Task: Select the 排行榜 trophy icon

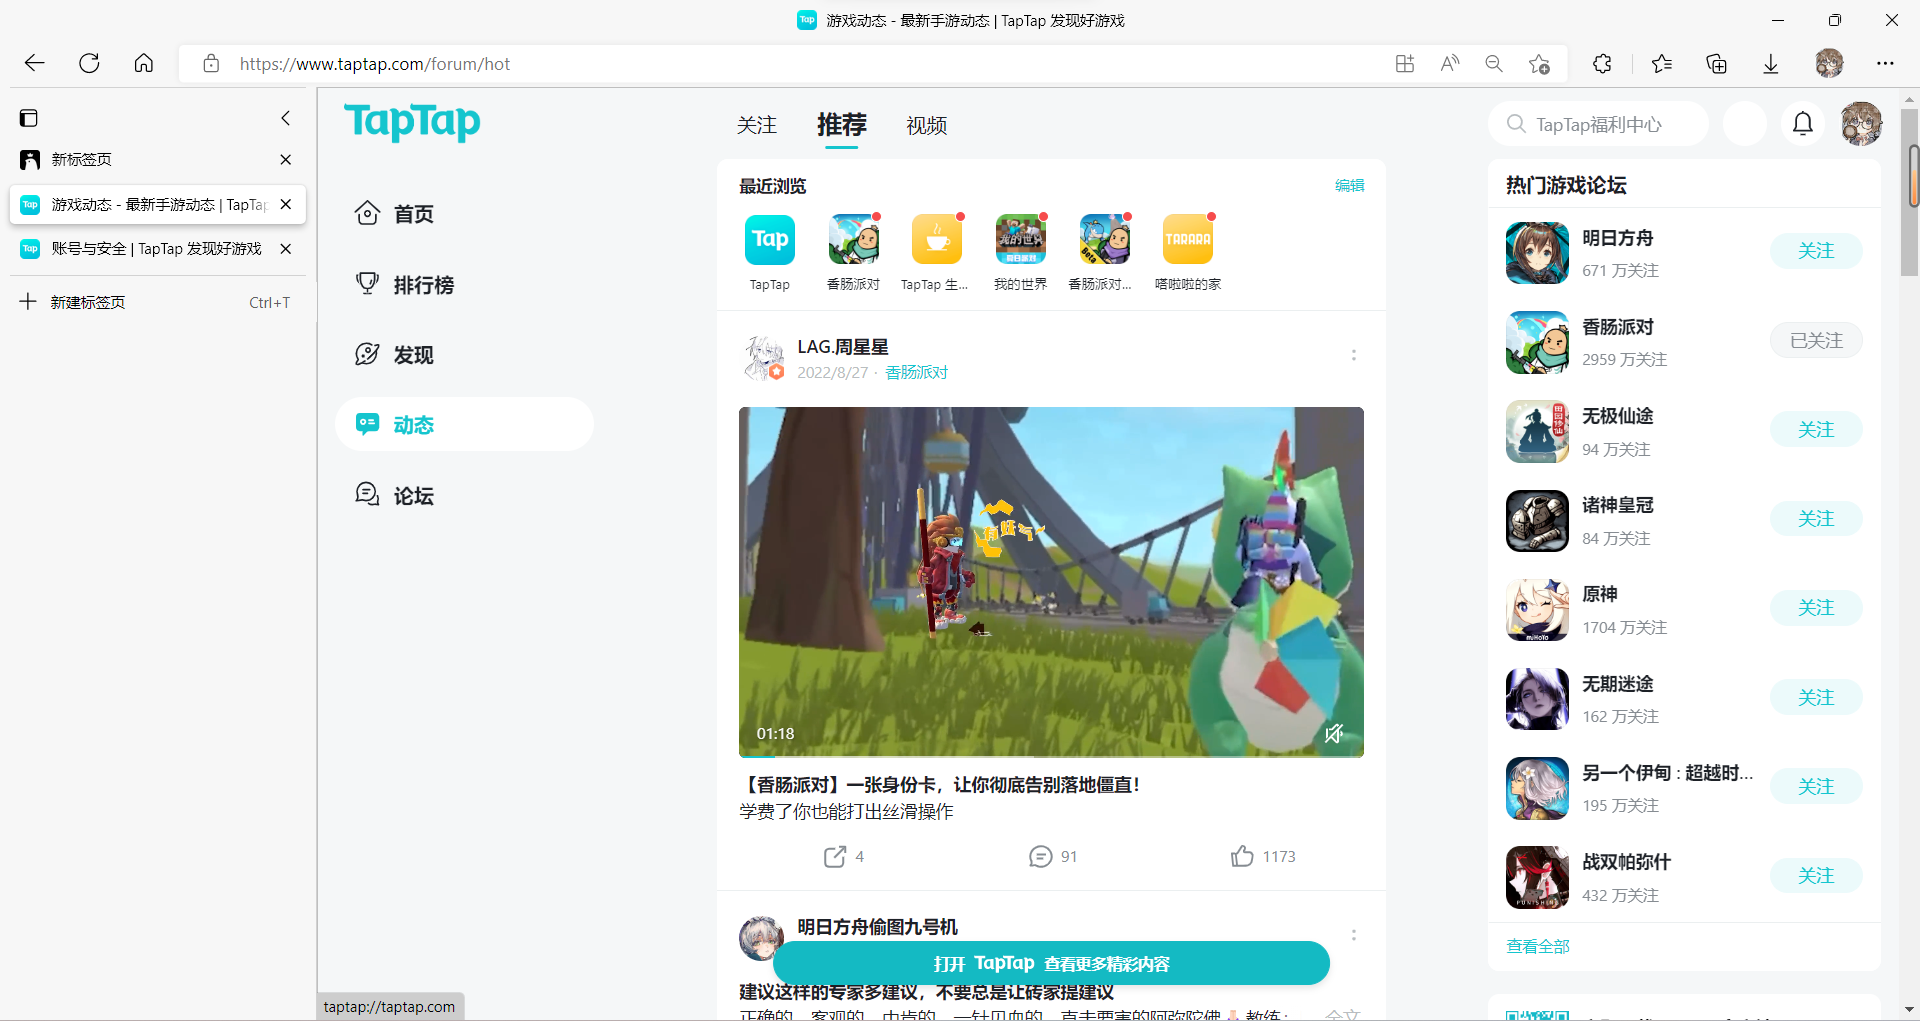Action: (367, 284)
